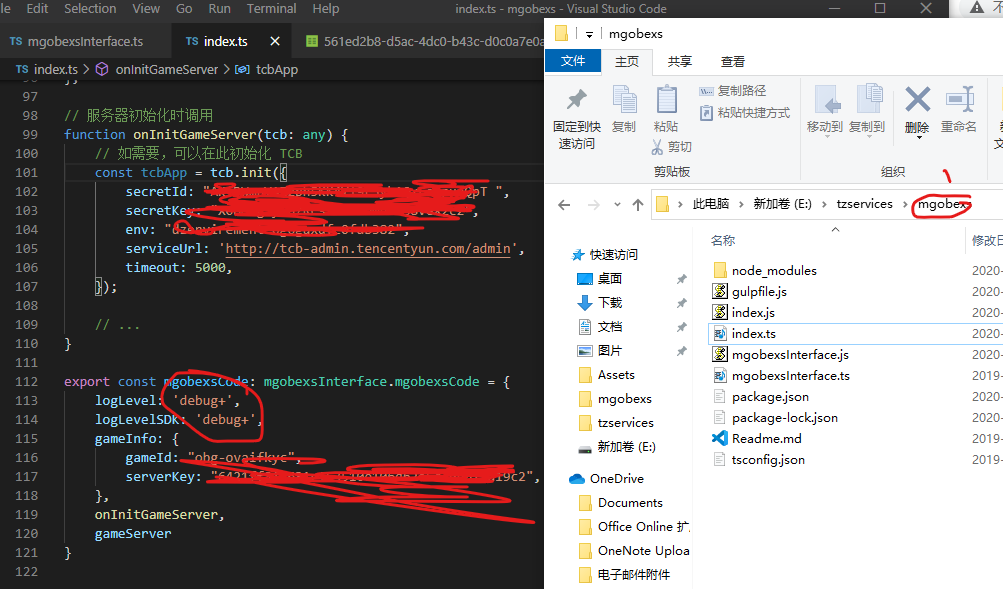
Task: Open the Help menu in VS Code
Action: pos(326,8)
